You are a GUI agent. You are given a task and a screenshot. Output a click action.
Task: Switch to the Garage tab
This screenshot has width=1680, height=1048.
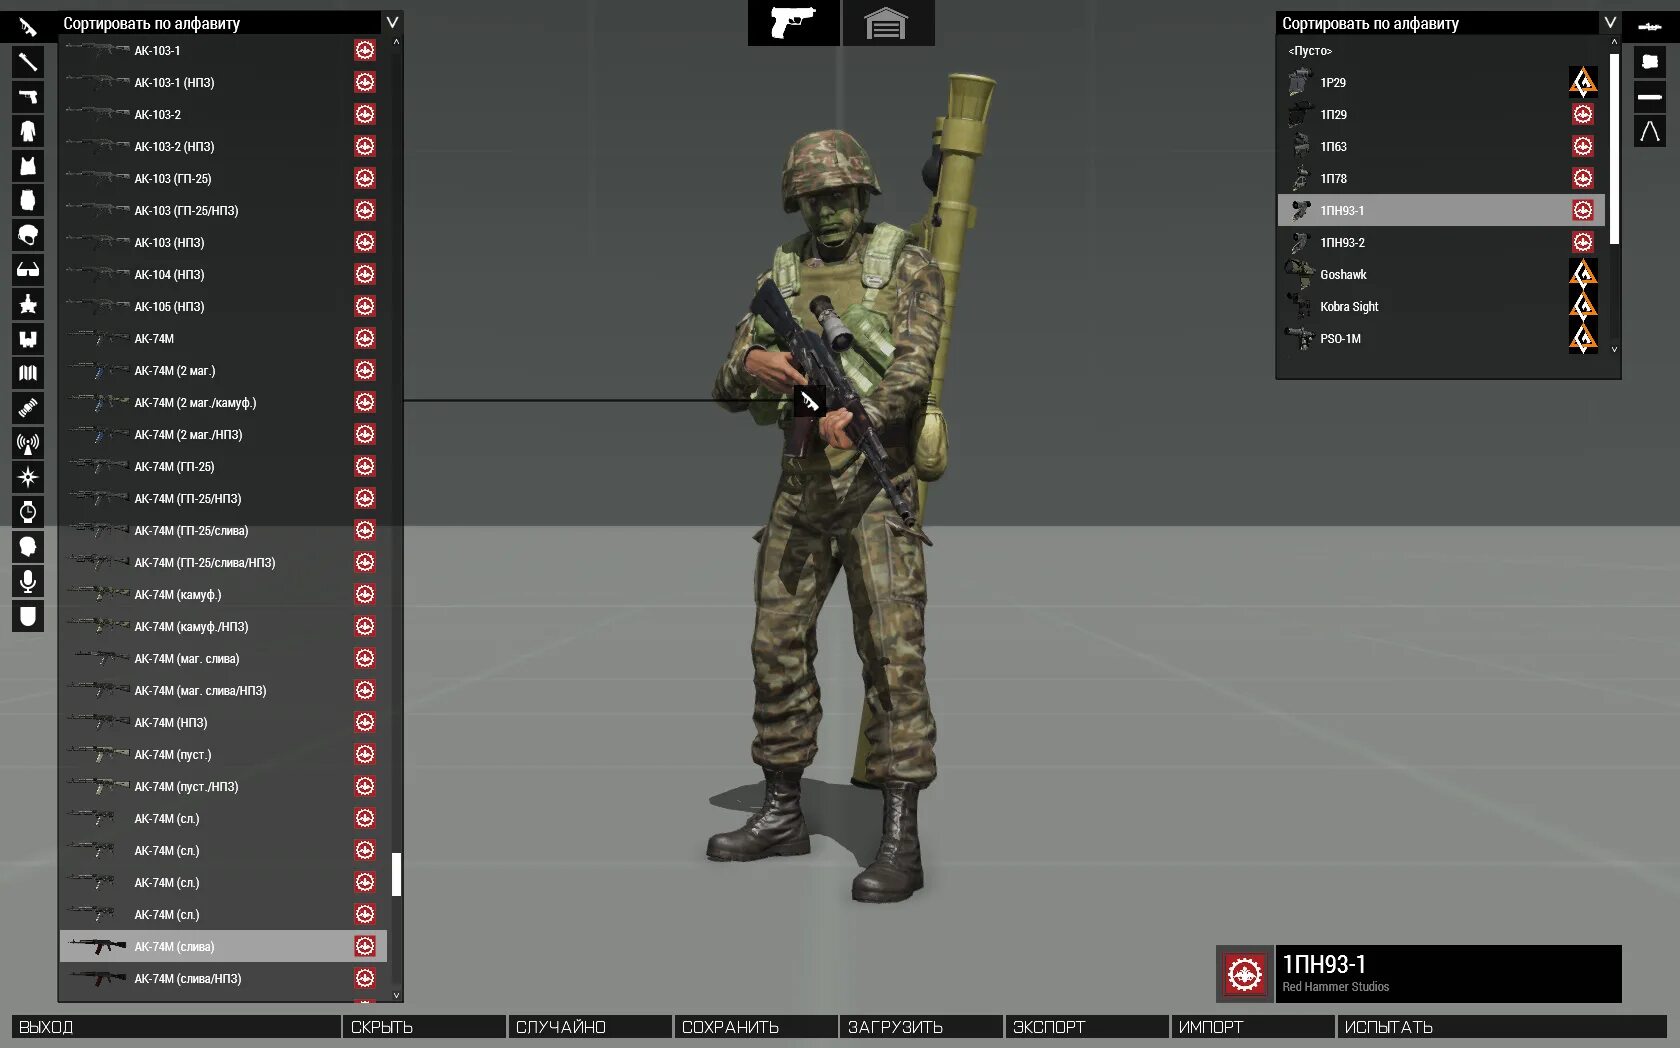pyautogui.click(x=888, y=23)
